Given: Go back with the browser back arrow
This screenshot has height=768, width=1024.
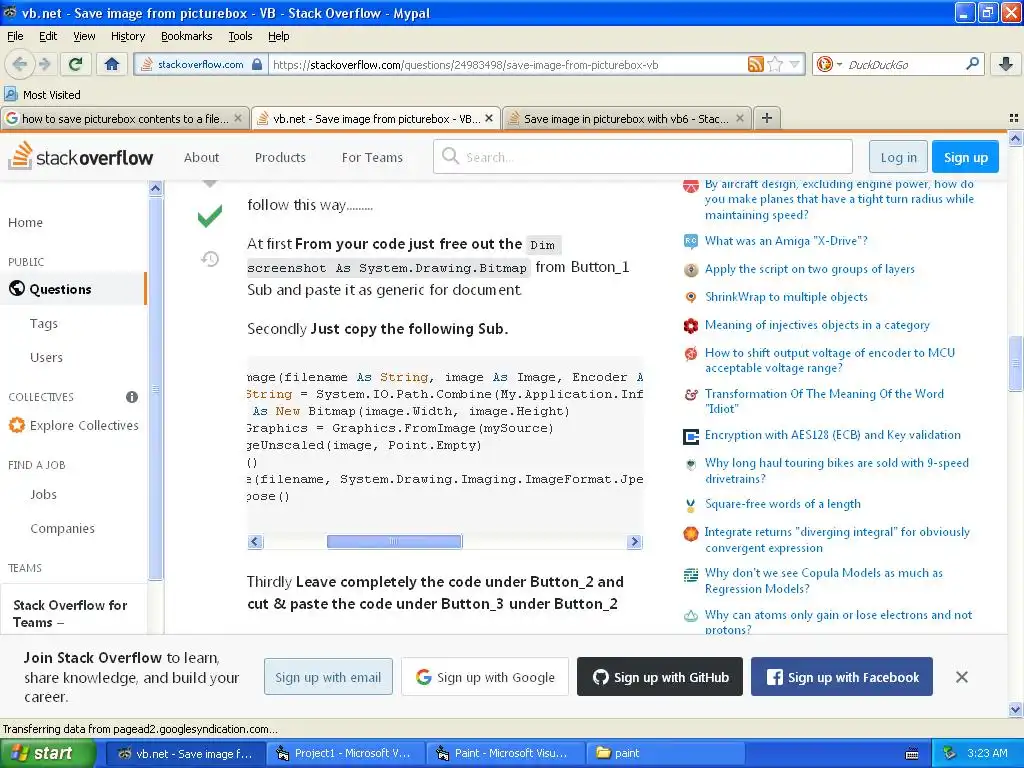Looking at the screenshot, I should [19, 64].
